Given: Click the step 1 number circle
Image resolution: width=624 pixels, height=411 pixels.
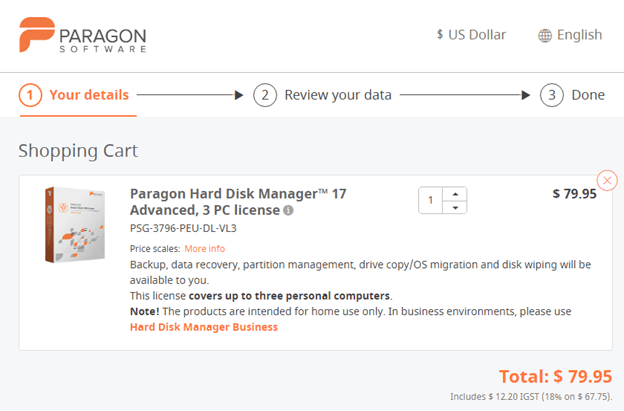Looking at the screenshot, I should [x=30, y=95].
